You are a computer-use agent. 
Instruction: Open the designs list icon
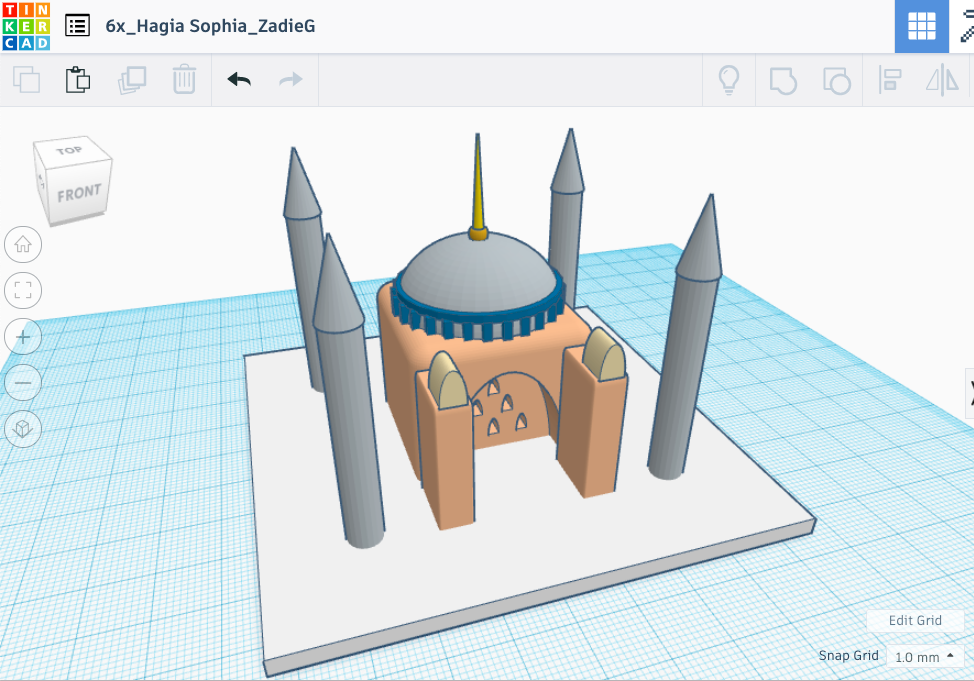pos(77,26)
